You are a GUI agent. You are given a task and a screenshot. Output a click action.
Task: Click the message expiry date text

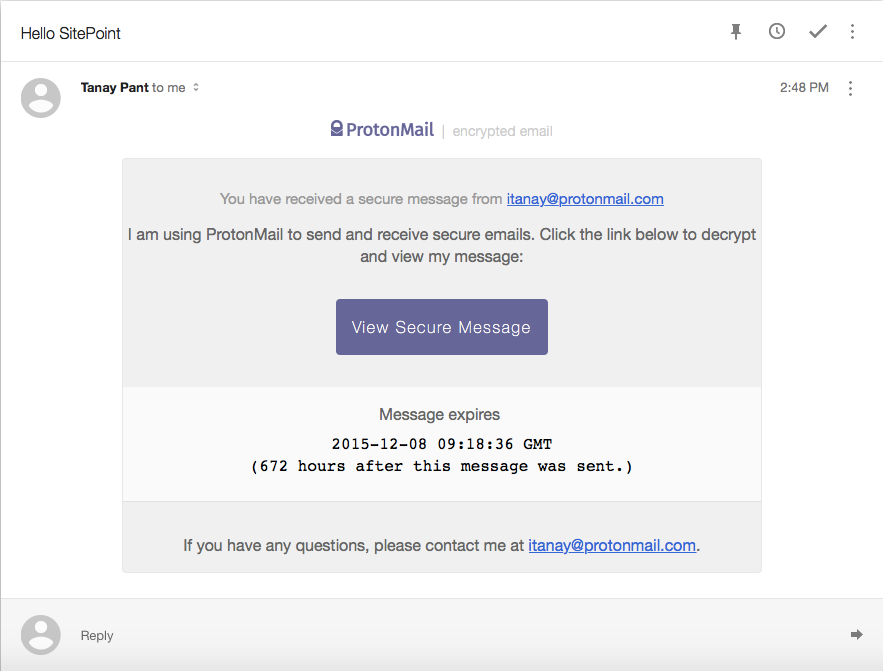click(441, 444)
